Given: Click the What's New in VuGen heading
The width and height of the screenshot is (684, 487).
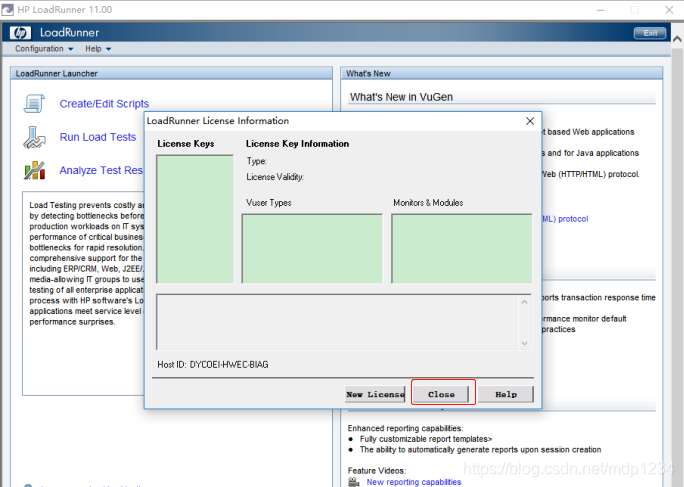Looking at the screenshot, I should [401, 97].
